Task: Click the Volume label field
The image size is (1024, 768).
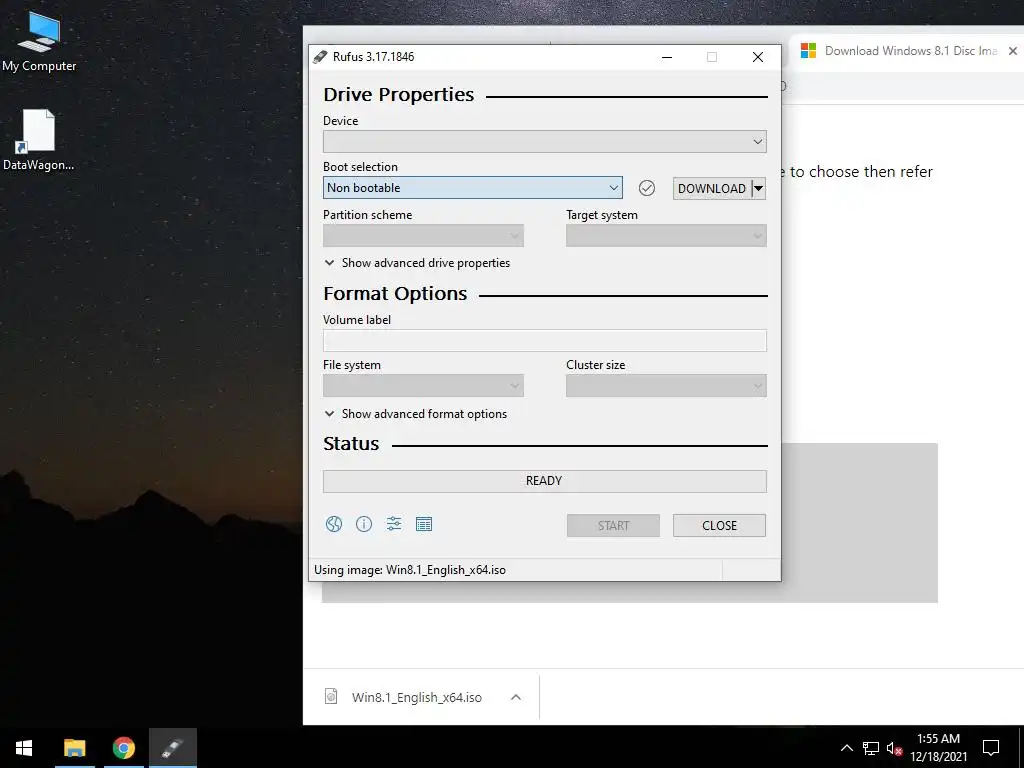Action: coord(545,340)
